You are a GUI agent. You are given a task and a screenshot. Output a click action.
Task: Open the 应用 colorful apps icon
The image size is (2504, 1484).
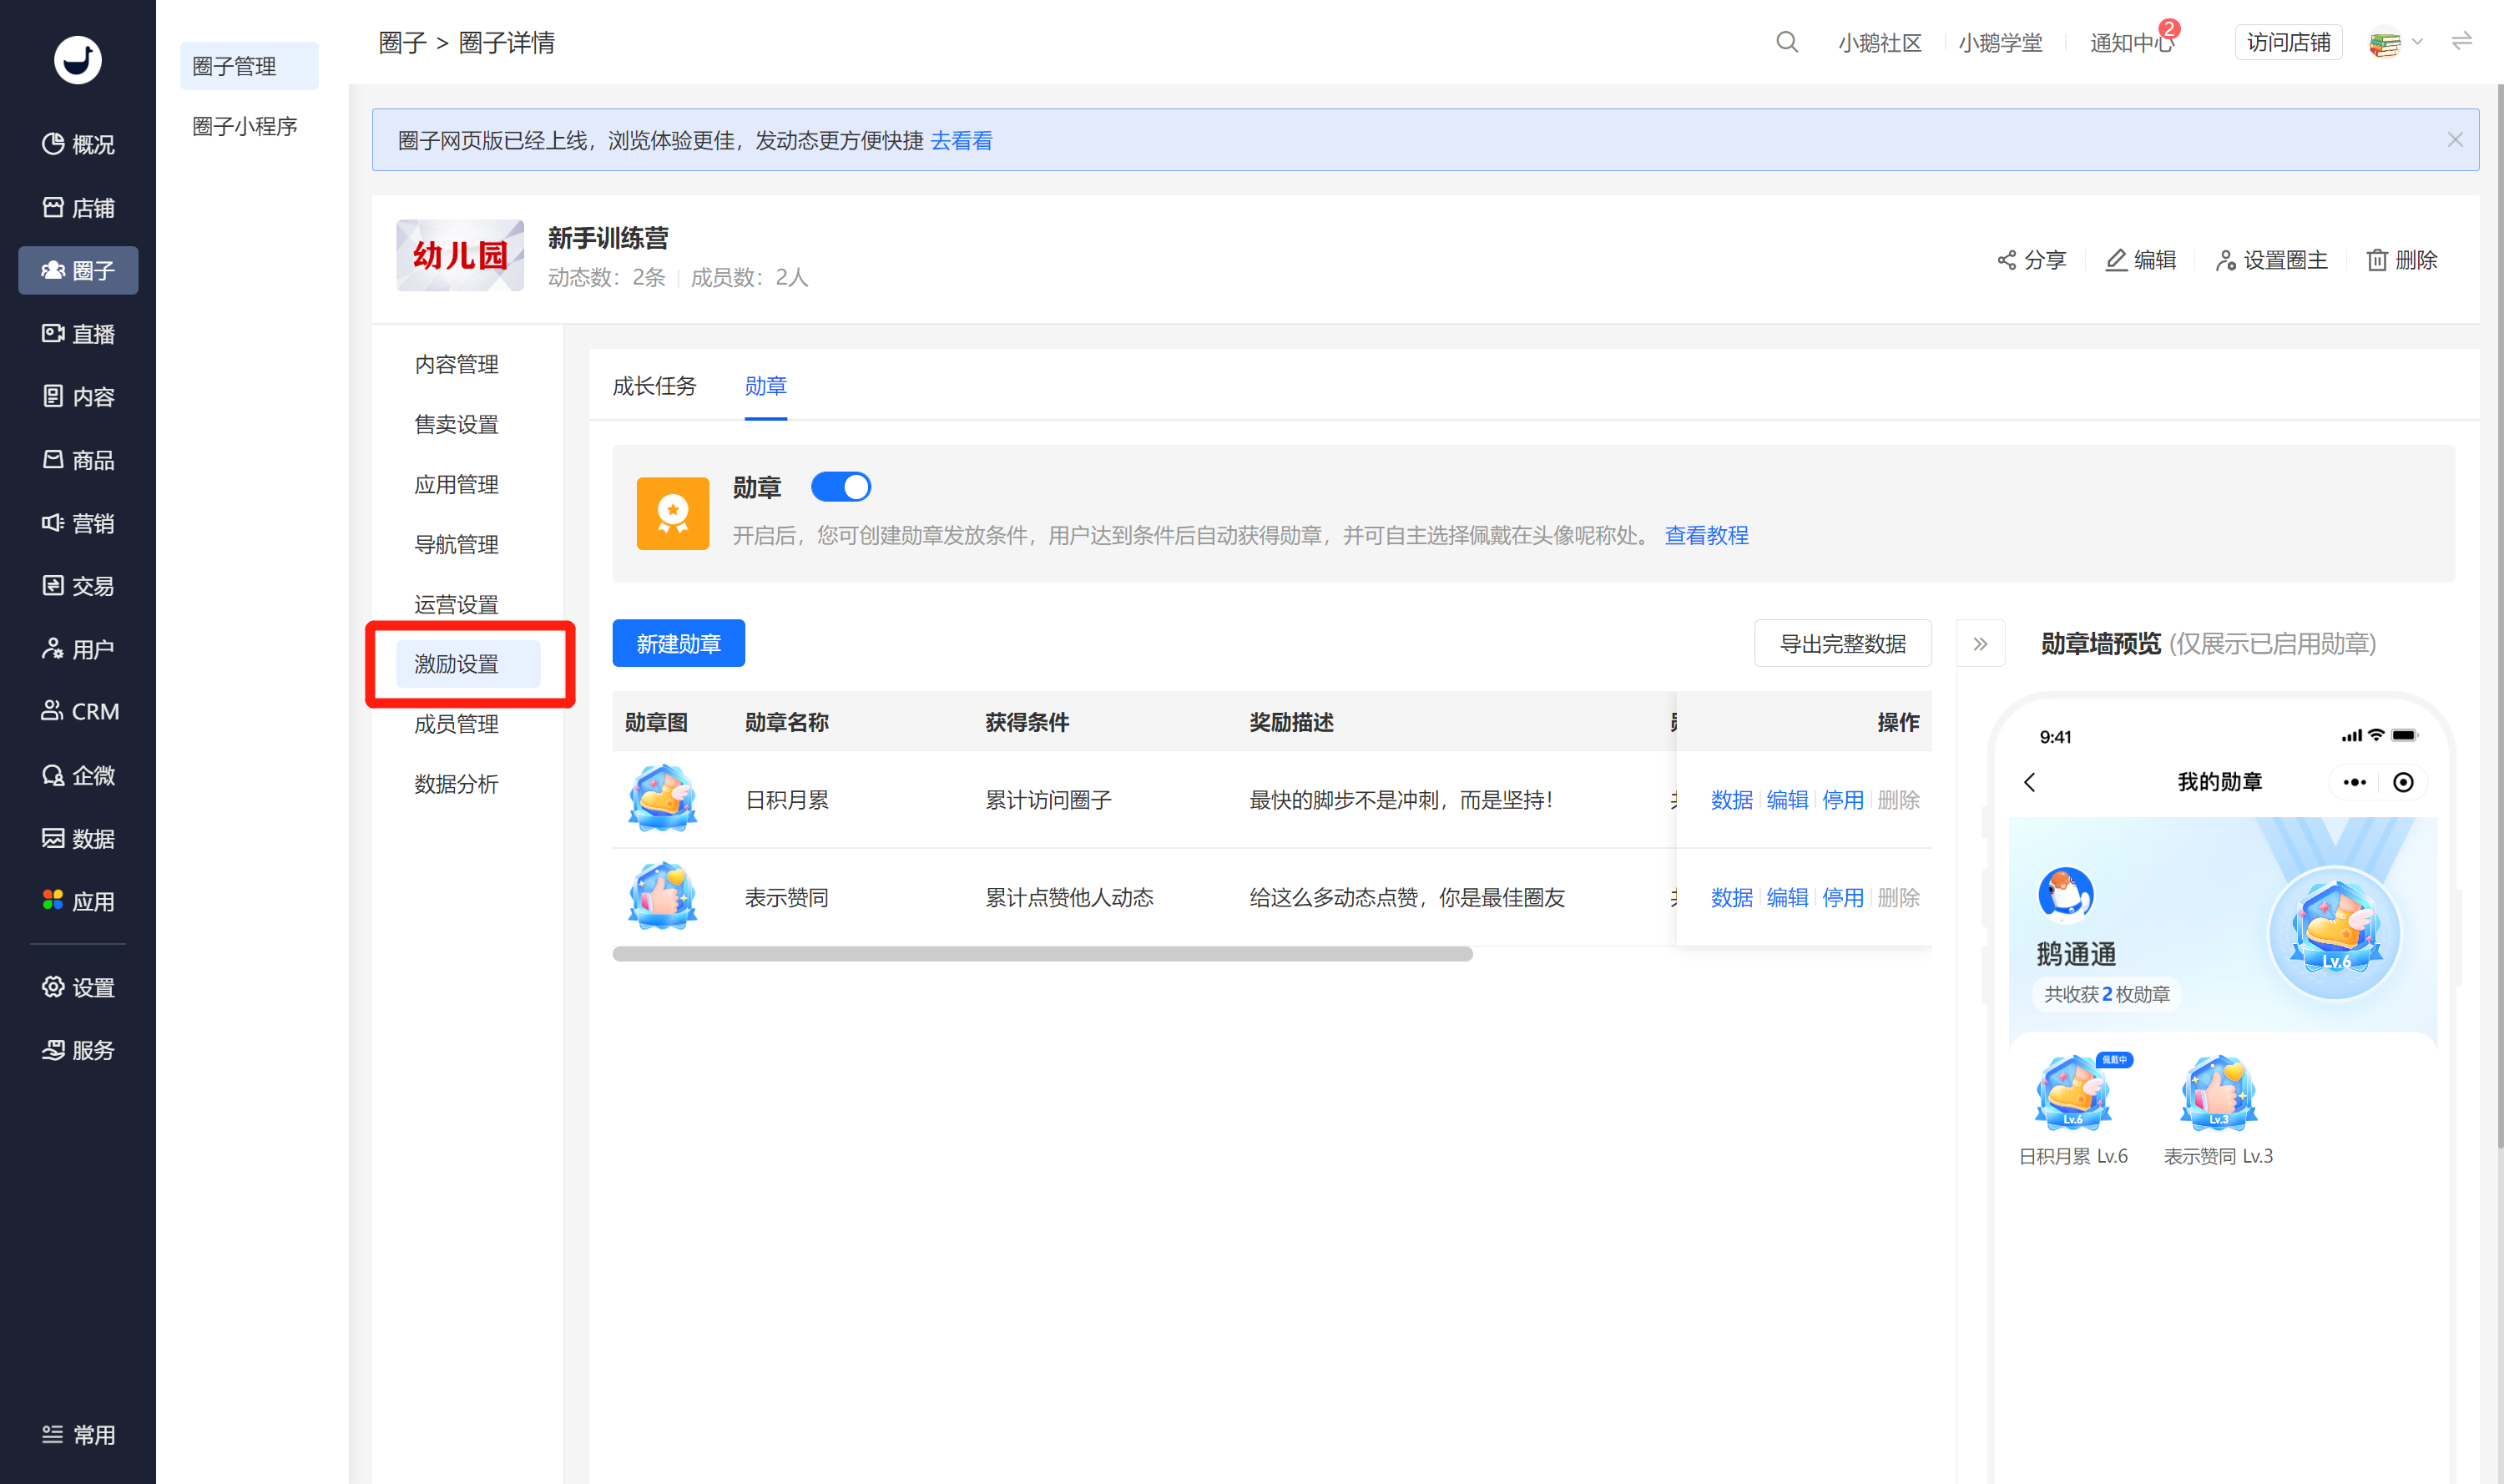pos(53,900)
